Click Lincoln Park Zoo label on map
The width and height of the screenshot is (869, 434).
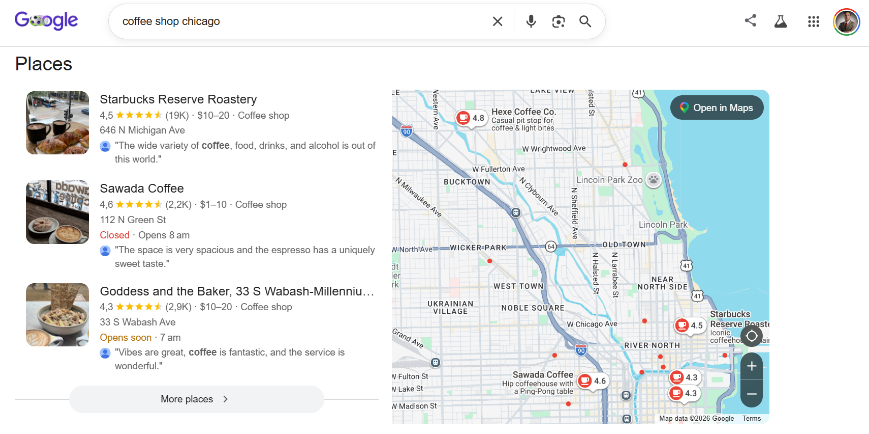610,180
